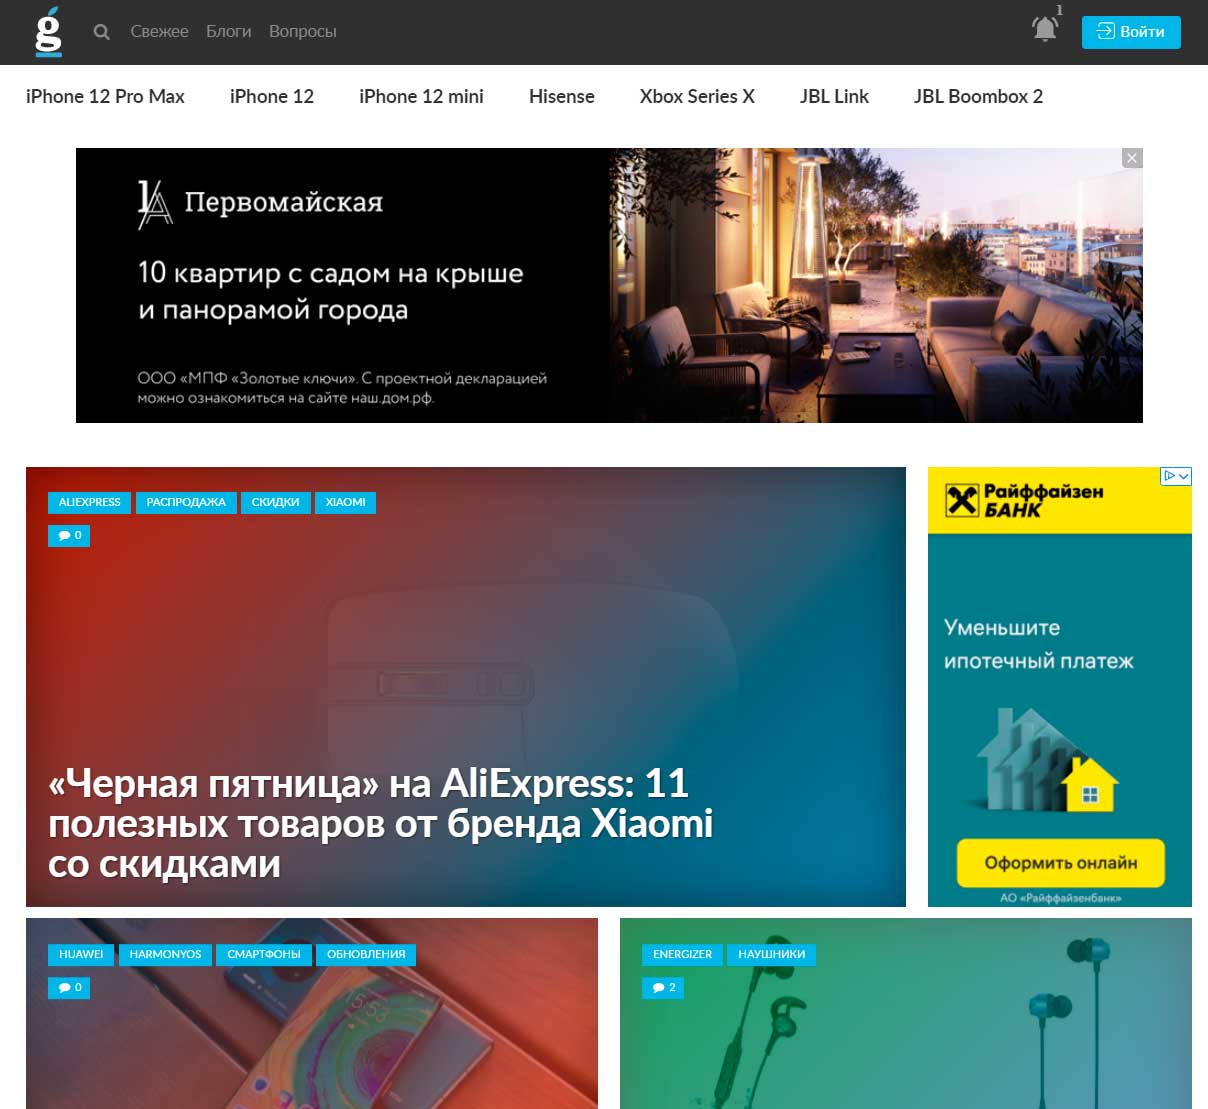The image size is (1208, 1109).
Task: Click the Войти login button
Action: (x=1131, y=32)
